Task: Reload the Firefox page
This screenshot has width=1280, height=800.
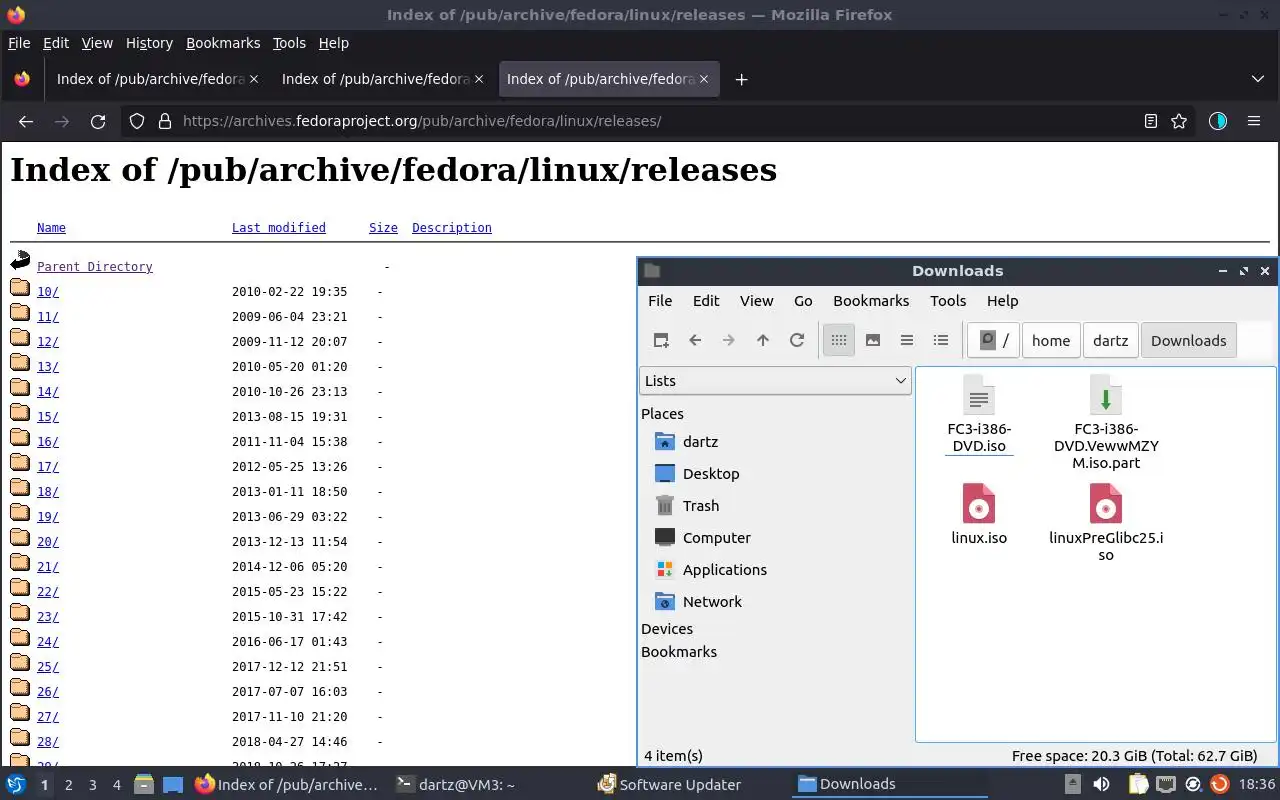Action: click(98, 121)
